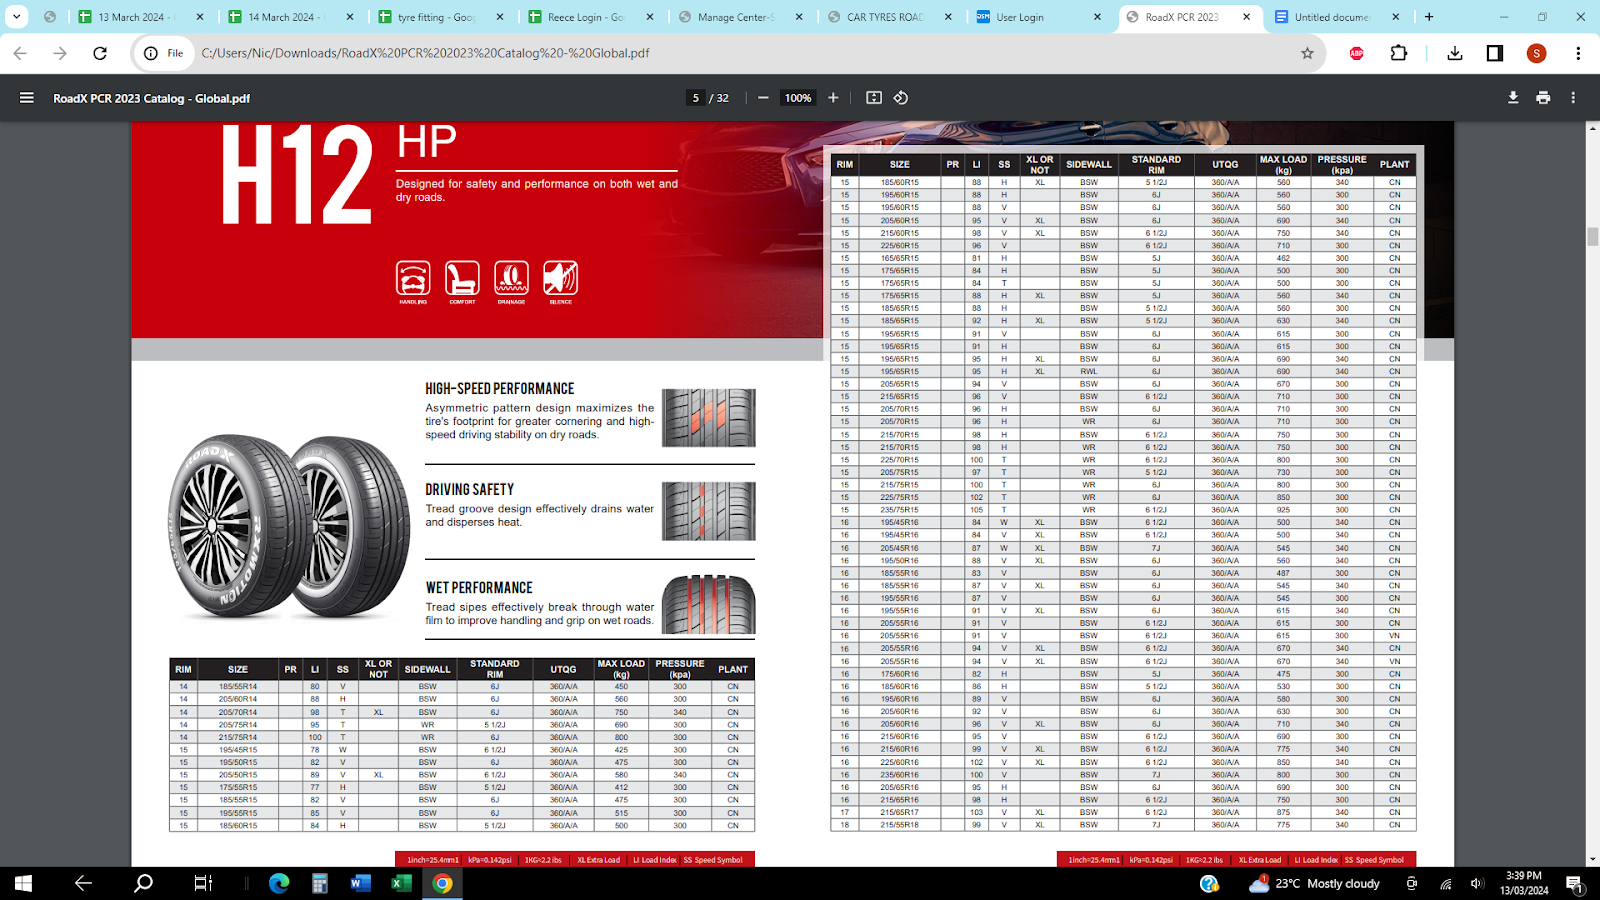Open the Chrome extensions puzzle icon
The image size is (1600, 900).
[x=1399, y=53]
